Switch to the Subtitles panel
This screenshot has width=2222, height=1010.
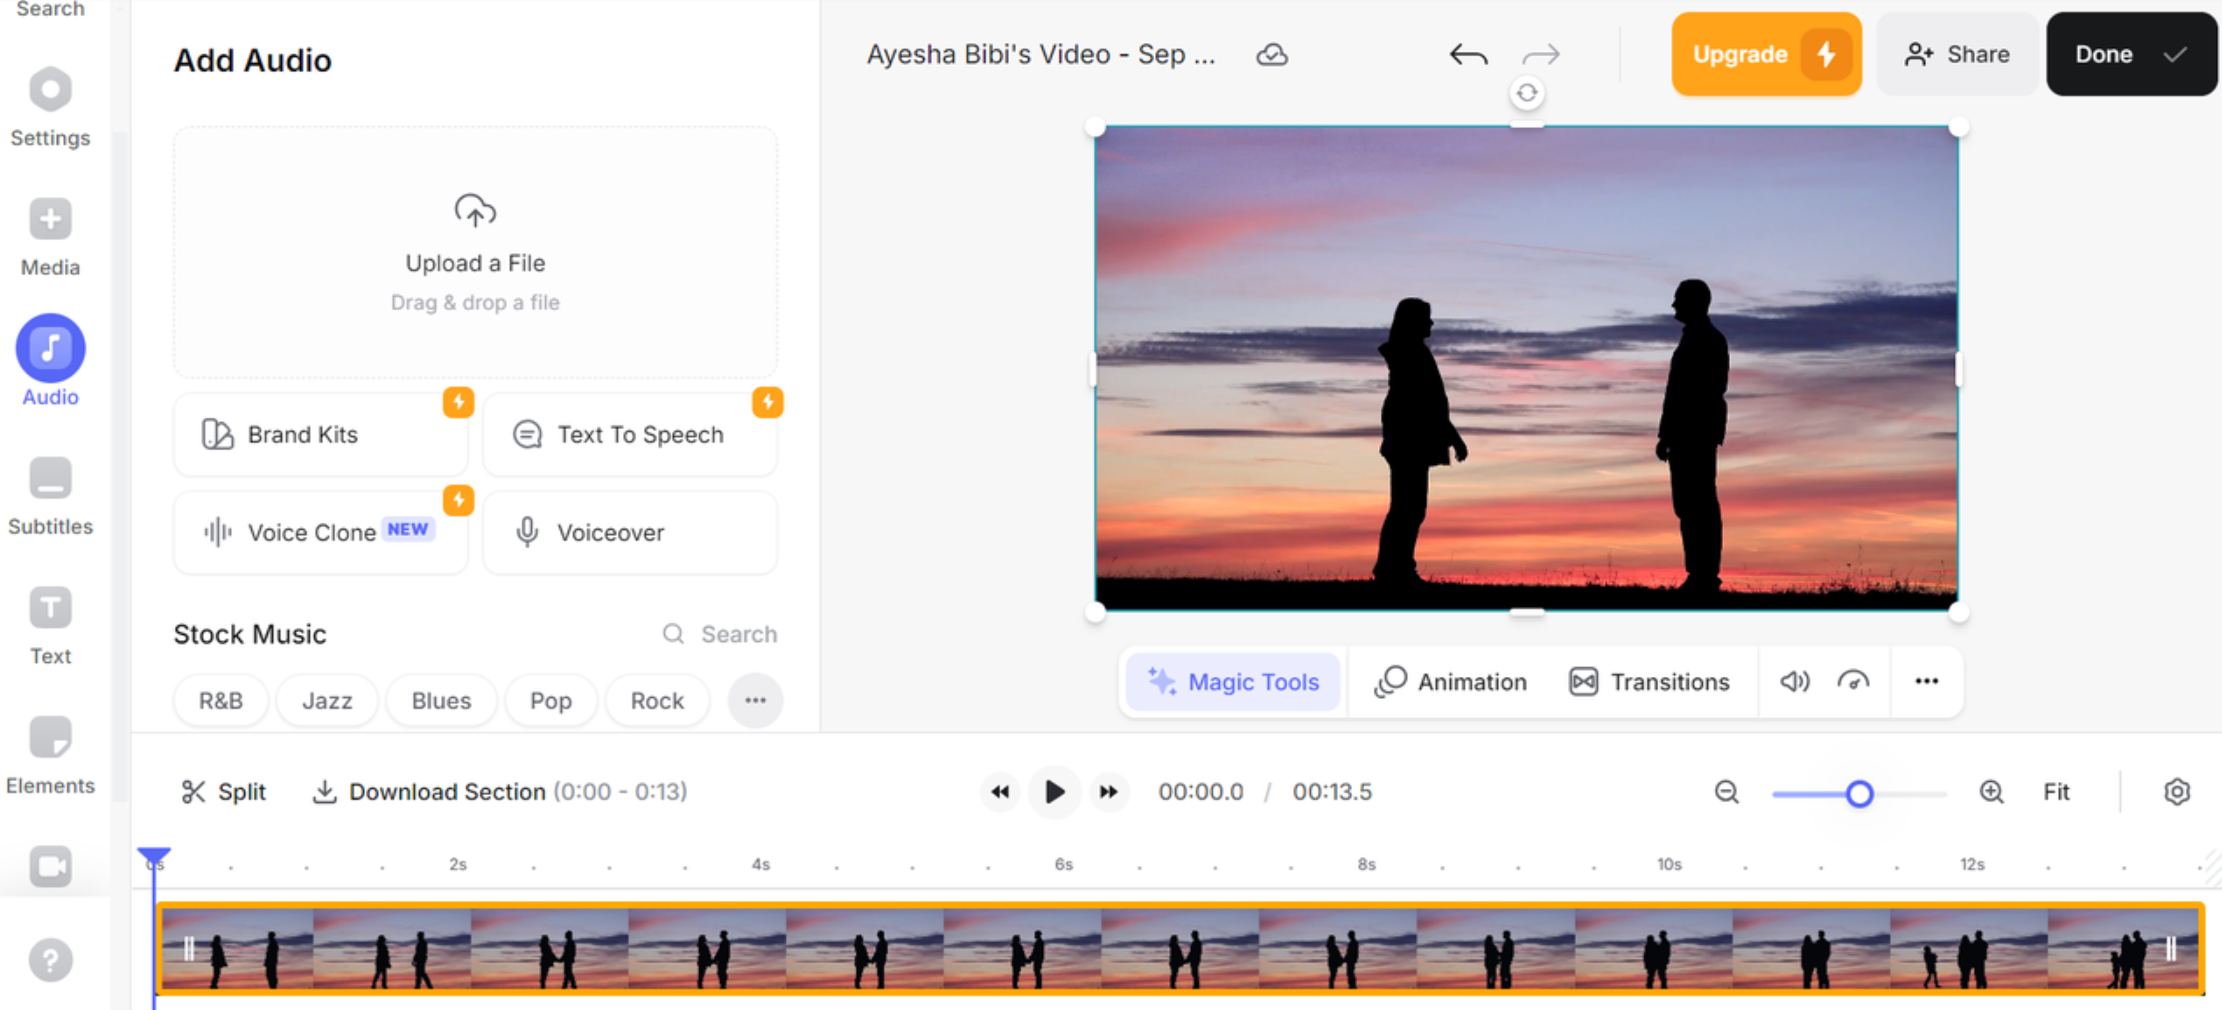click(50, 495)
